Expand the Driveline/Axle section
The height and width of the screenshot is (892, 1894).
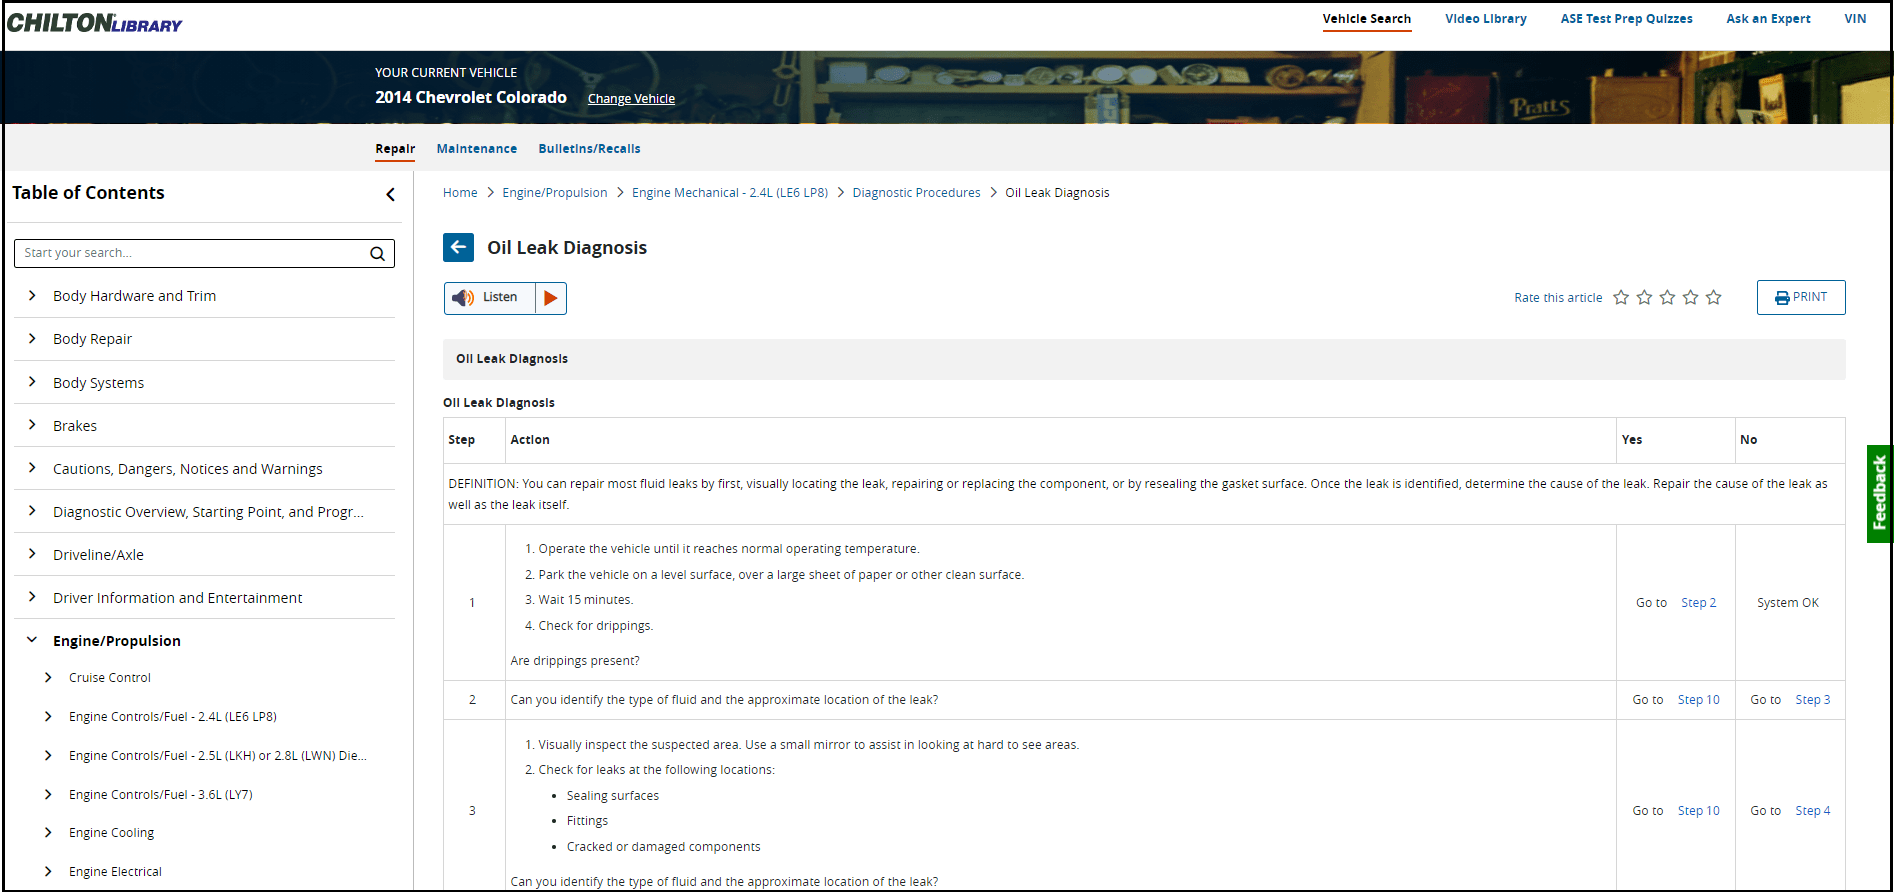(32, 553)
